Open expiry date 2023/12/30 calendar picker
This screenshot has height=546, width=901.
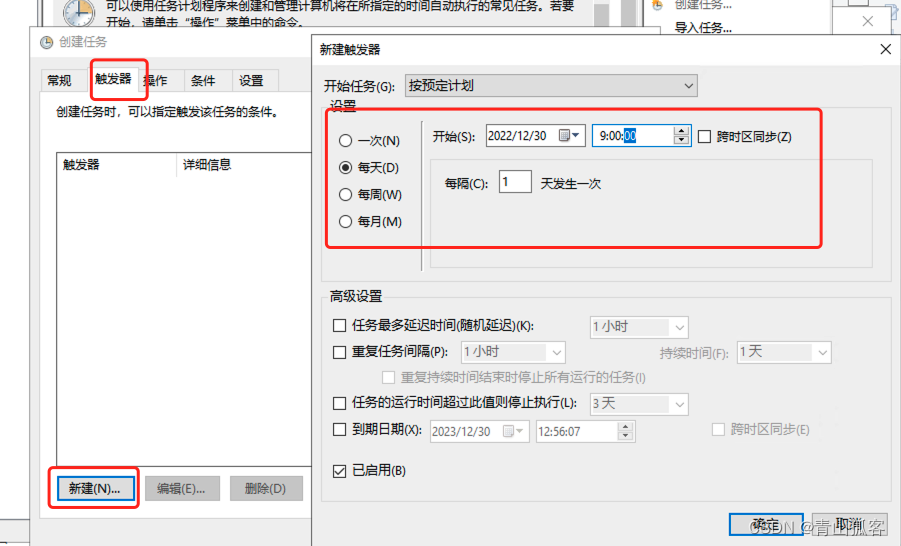click(513, 431)
